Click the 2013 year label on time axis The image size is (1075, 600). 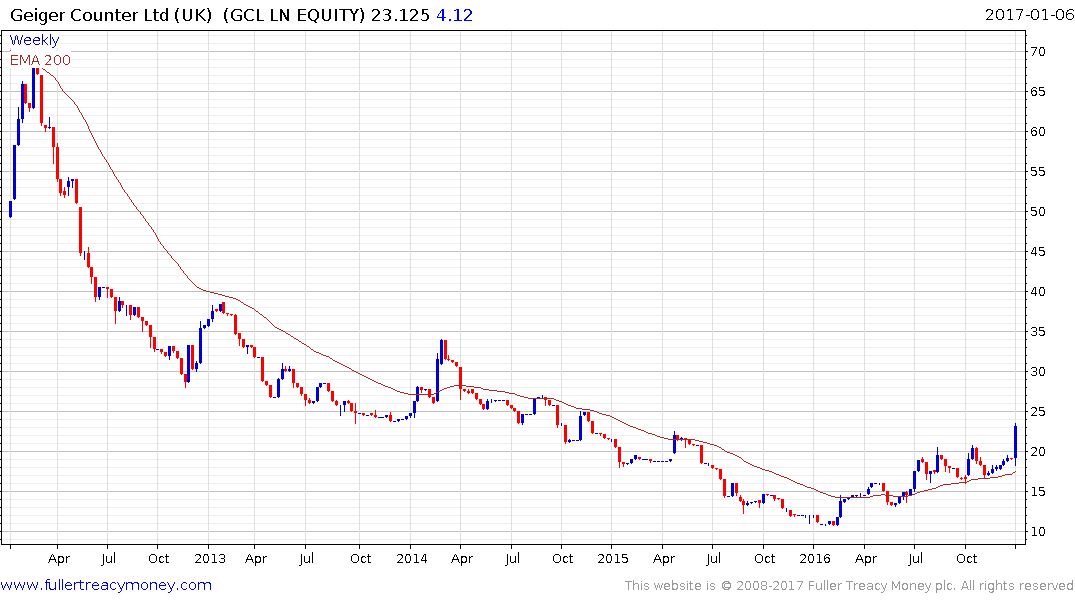tap(210, 558)
